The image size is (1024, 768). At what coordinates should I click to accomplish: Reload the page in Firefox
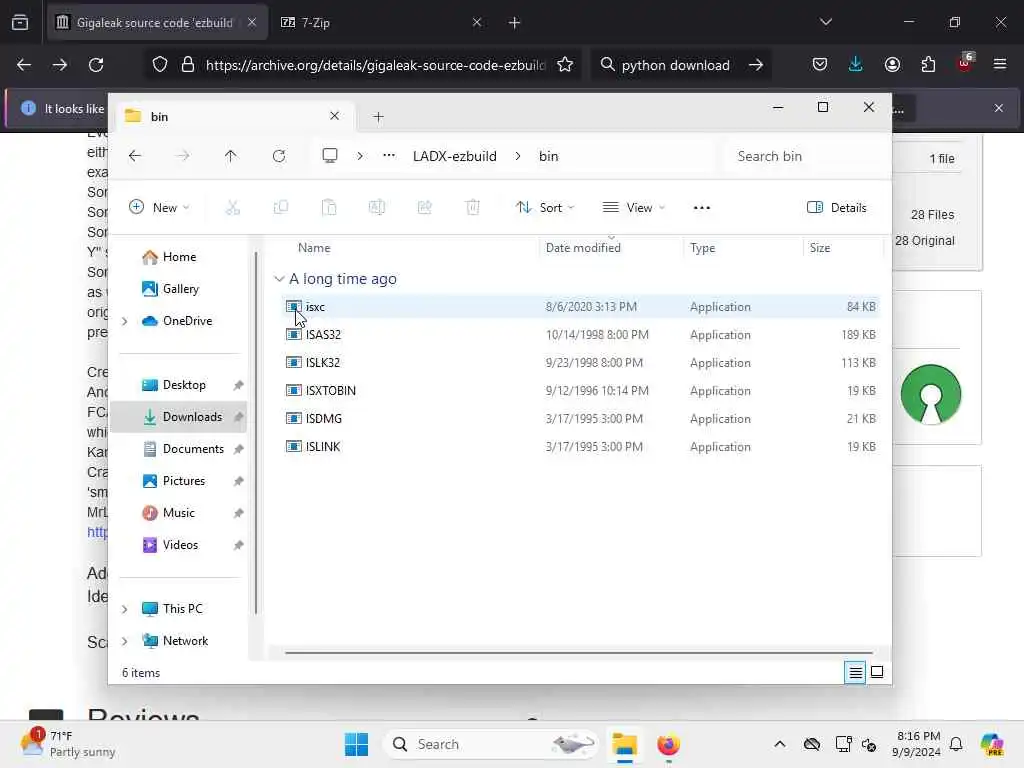click(x=96, y=65)
